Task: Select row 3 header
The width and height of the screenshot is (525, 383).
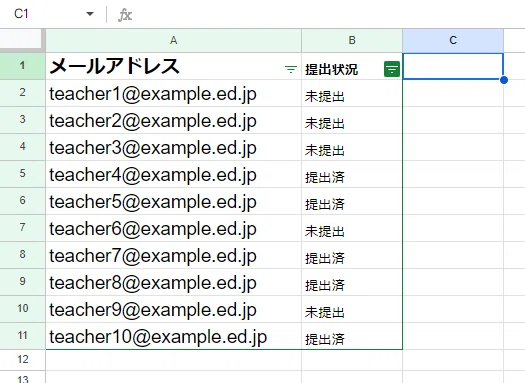Action: pyautogui.click(x=22, y=120)
